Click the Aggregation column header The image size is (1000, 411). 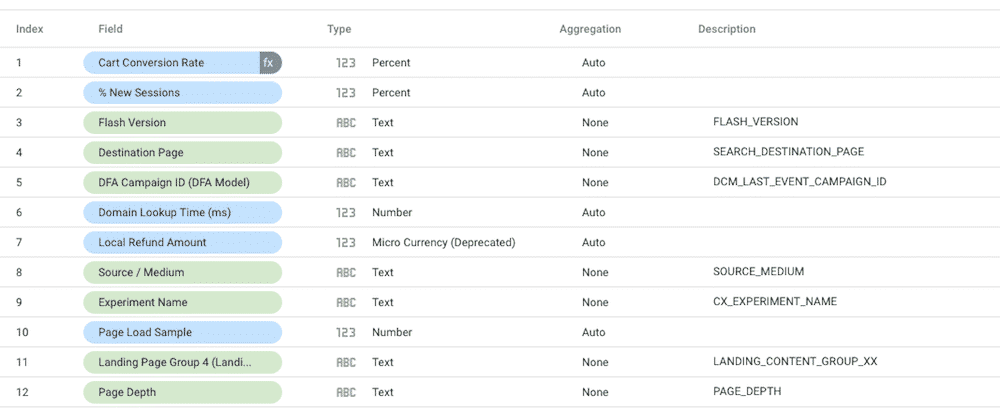coord(590,29)
